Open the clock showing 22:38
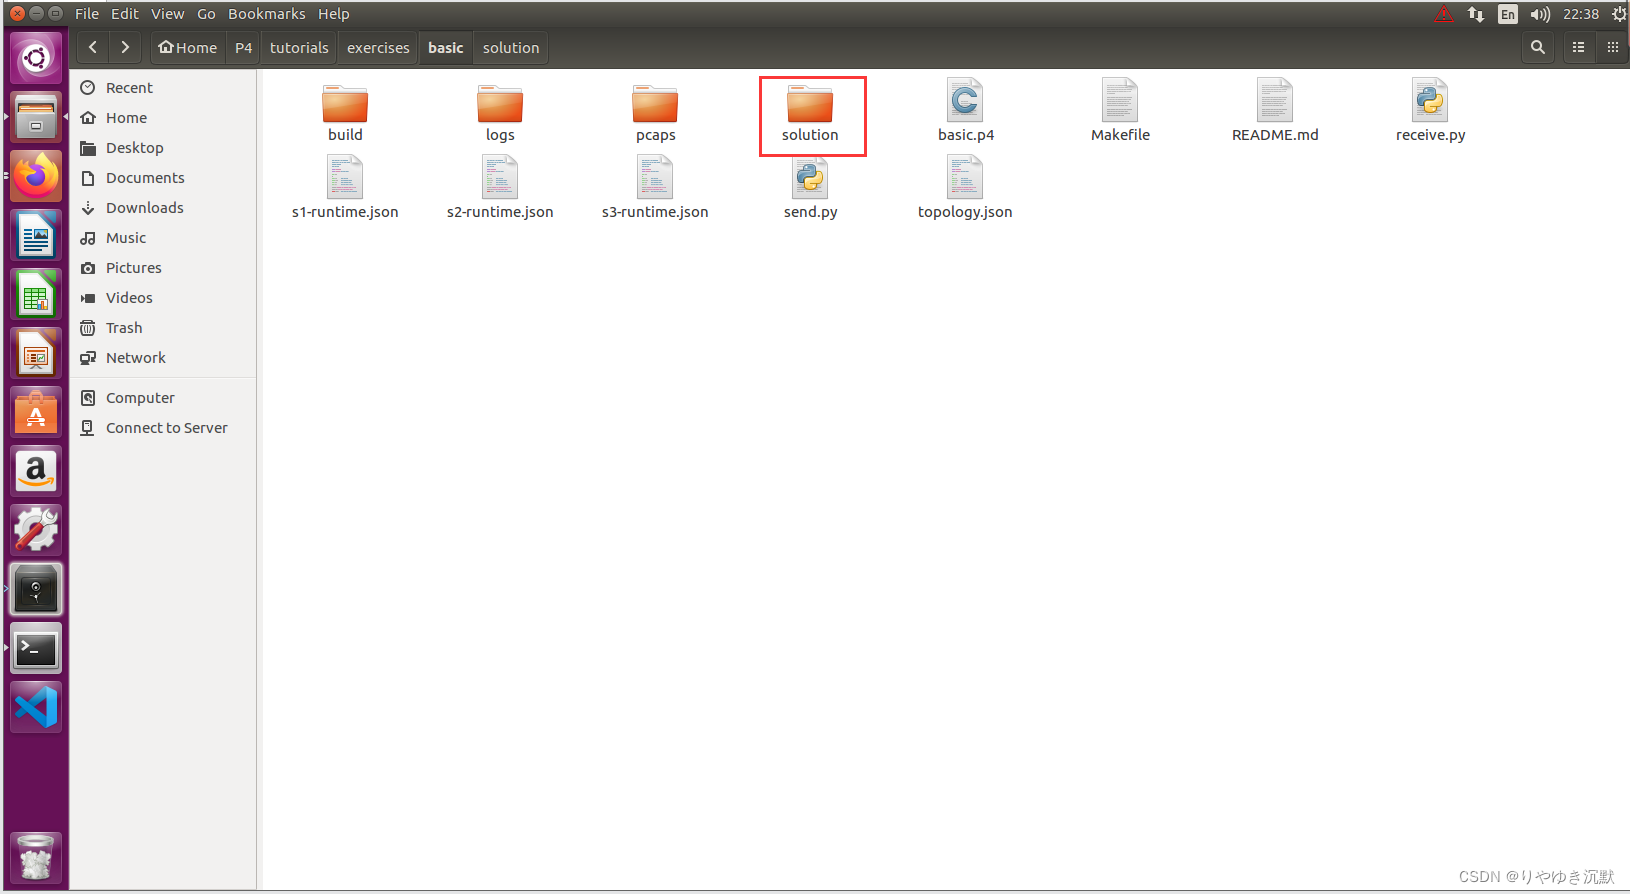This screenshot has height=894, width=1630. click(x=1581, y=14)
